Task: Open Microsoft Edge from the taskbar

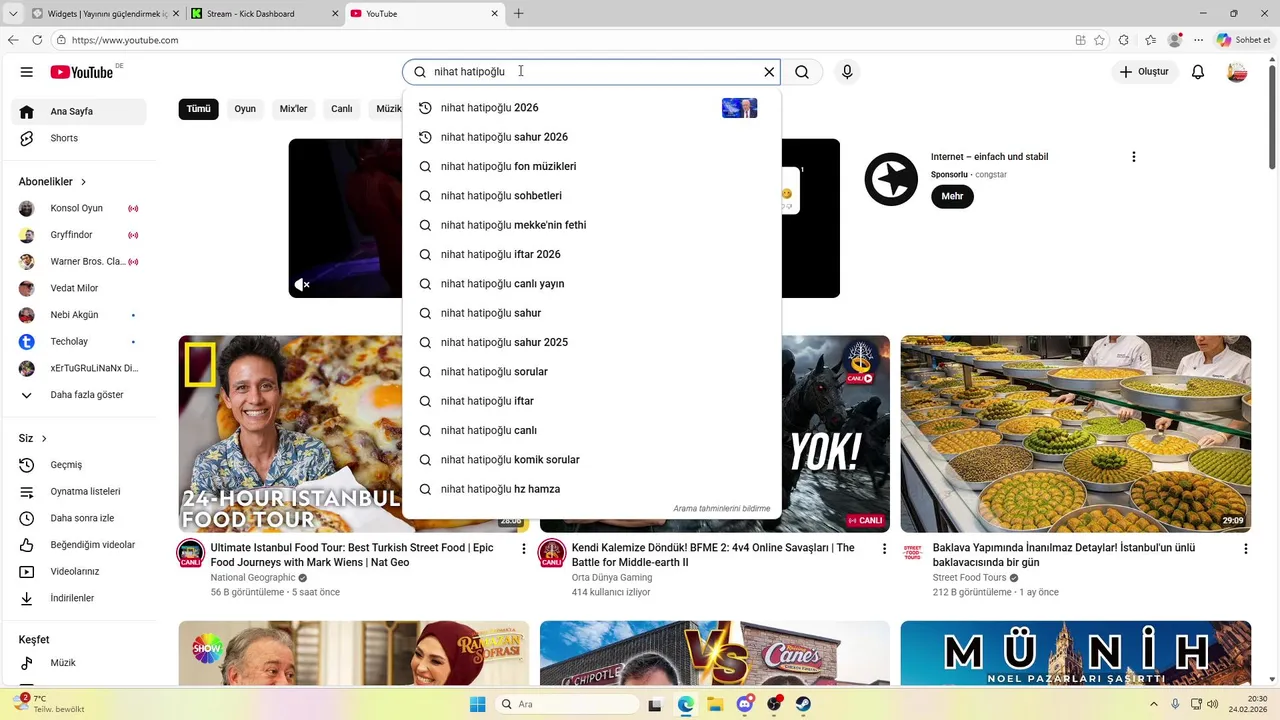Action: pos(685,704)
